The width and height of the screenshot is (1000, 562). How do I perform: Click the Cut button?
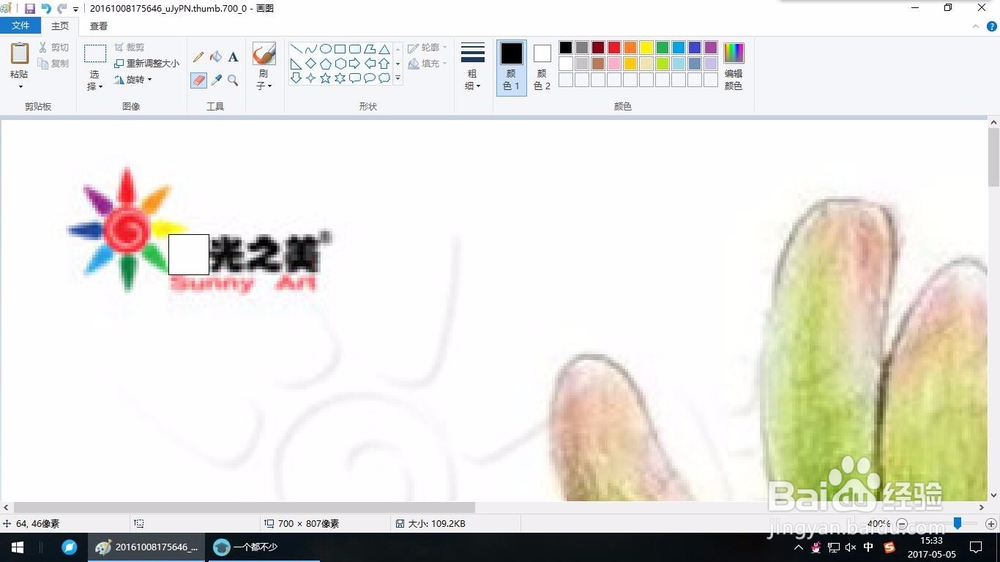[x=54, y=47]
